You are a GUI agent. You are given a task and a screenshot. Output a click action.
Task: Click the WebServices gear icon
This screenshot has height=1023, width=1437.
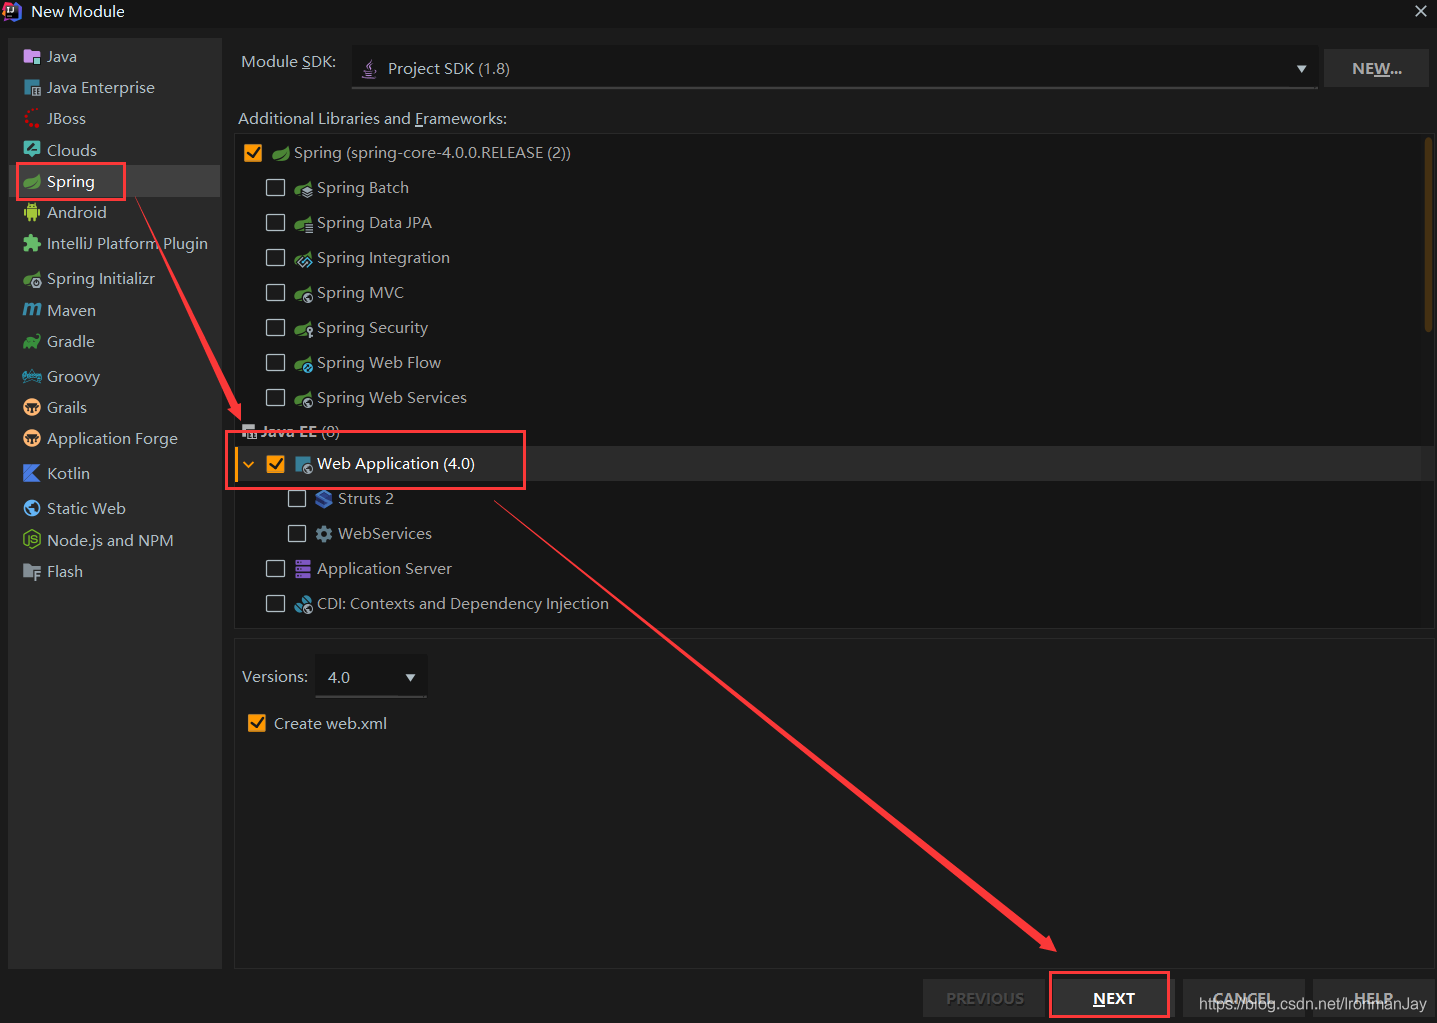324,534
